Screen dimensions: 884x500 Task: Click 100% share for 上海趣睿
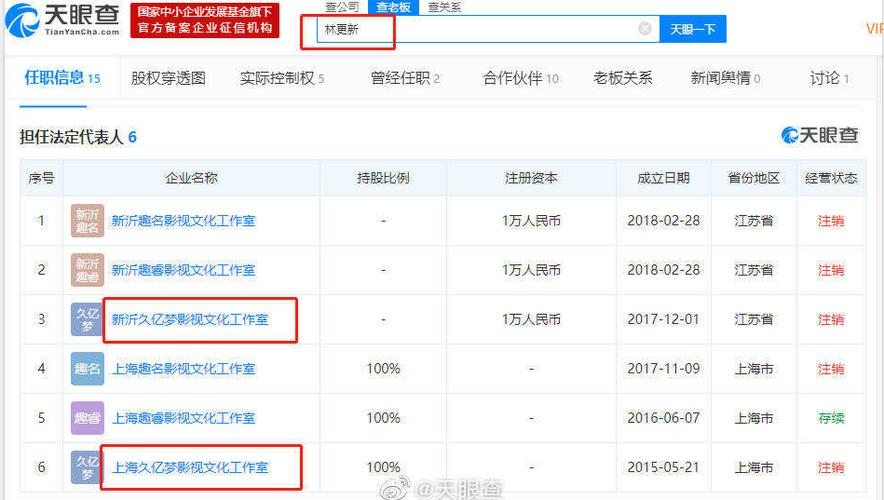coord(383,418)
